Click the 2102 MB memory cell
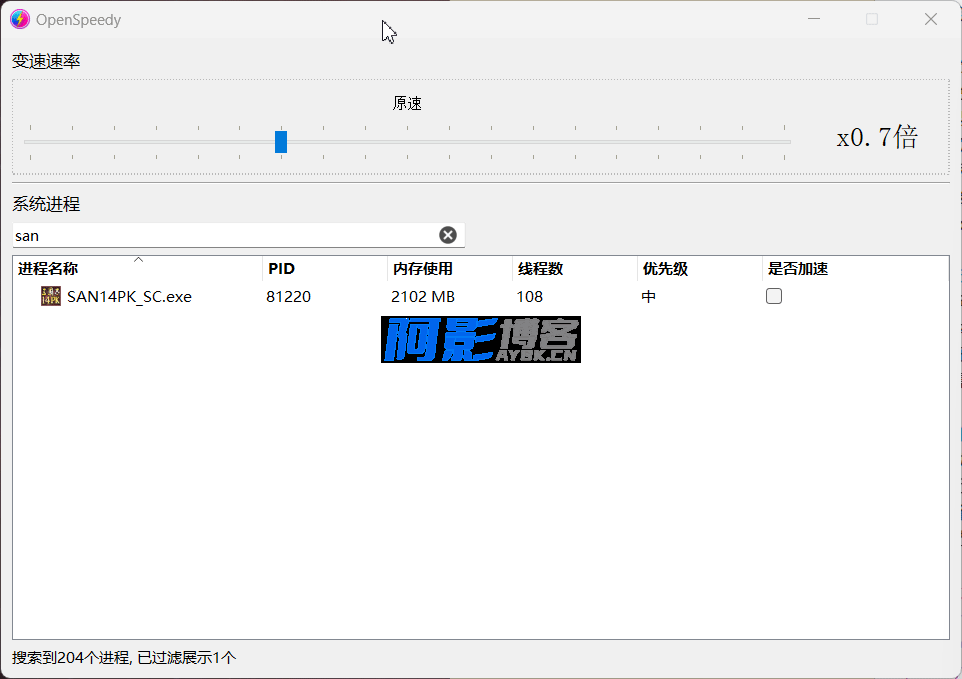This screenshot has width=962, height=679. 423,296
